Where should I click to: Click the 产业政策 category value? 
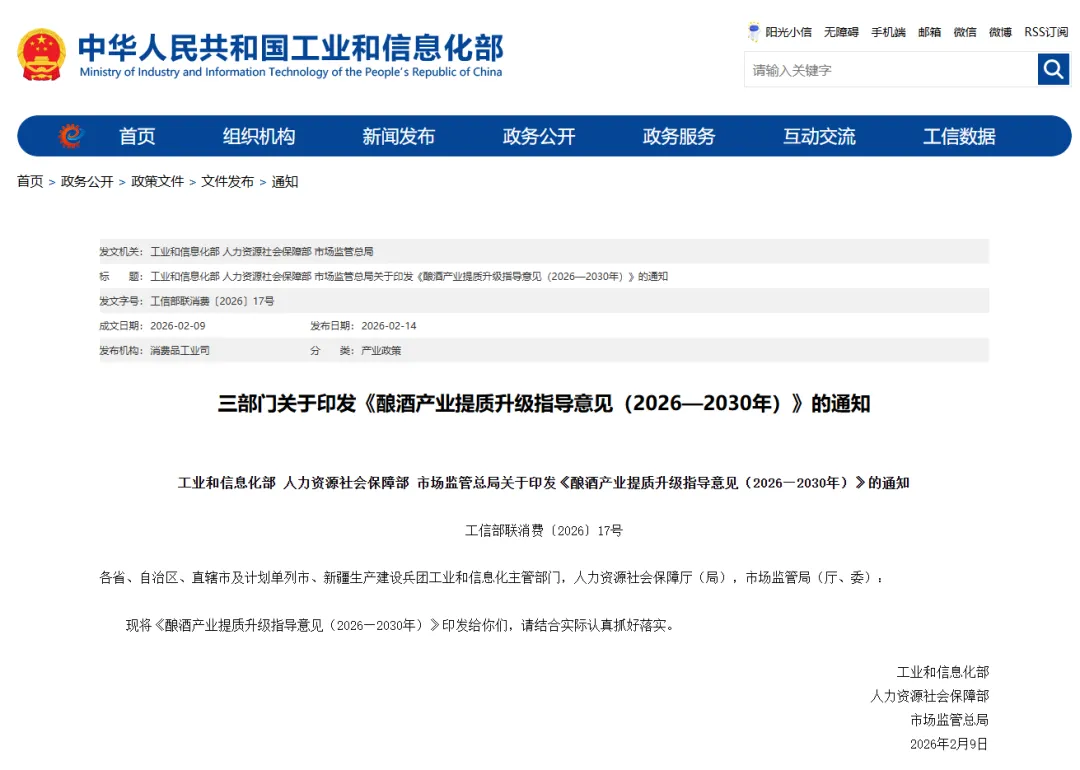tap(381, 351)
